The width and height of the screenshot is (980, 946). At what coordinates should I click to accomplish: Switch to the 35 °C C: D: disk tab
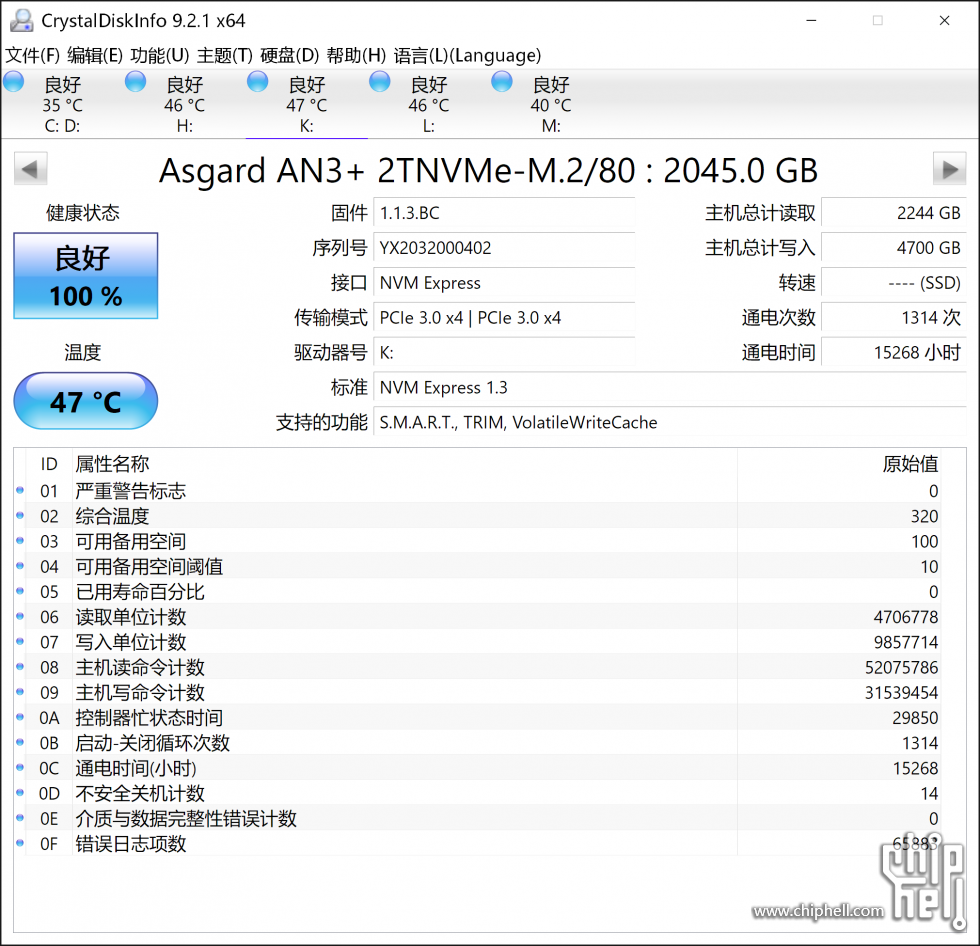(x=62, y=104)
